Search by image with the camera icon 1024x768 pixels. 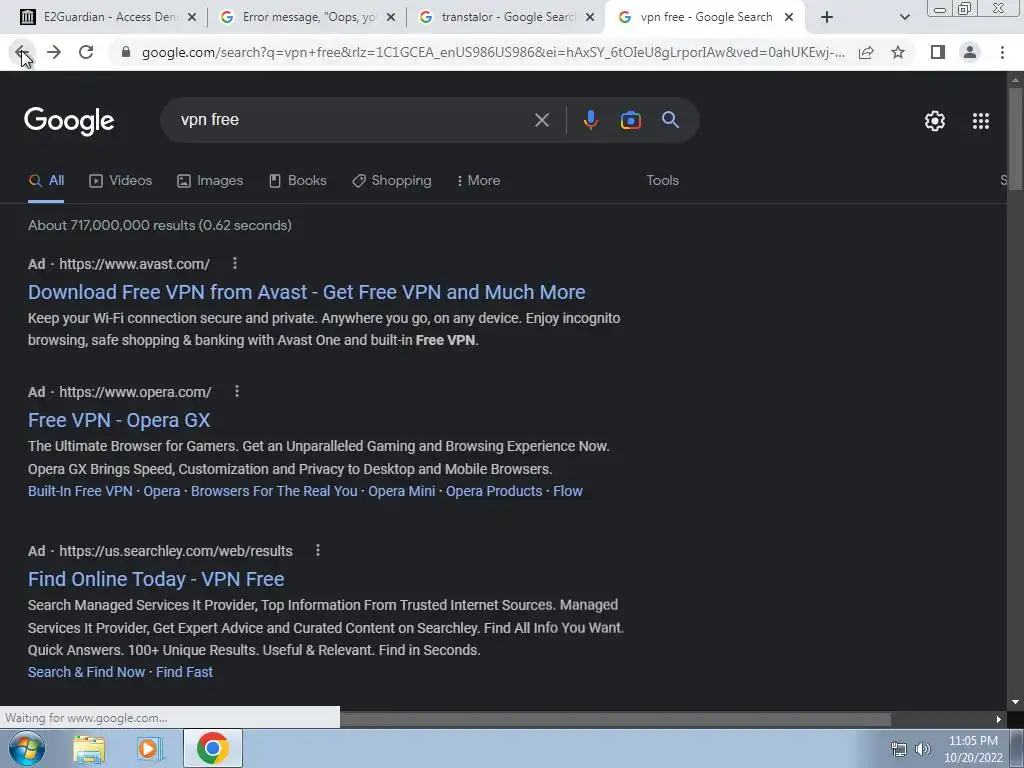pyautogui.click(x=630, y=120)
